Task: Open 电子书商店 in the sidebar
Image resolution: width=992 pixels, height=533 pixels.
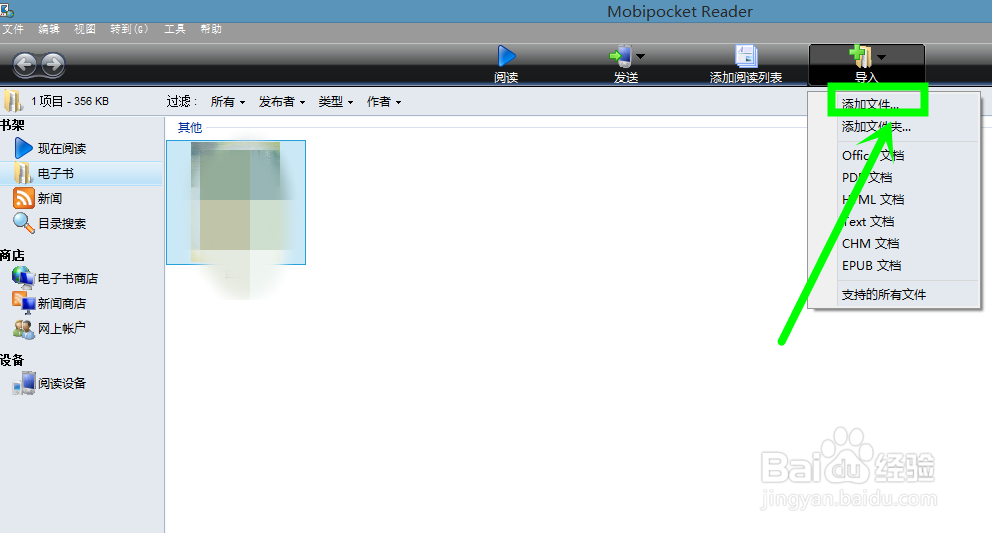Action: pyautogui.click(x=68, y=279)
